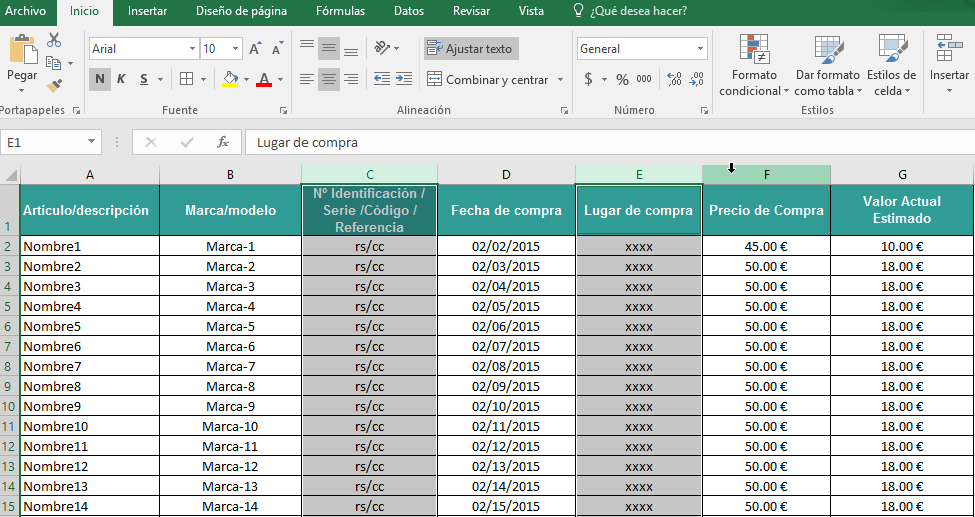Image resolution: width=975 pixels, height=517 pixels.
Task: Click the Copy icon
Action: pos(54,62)
